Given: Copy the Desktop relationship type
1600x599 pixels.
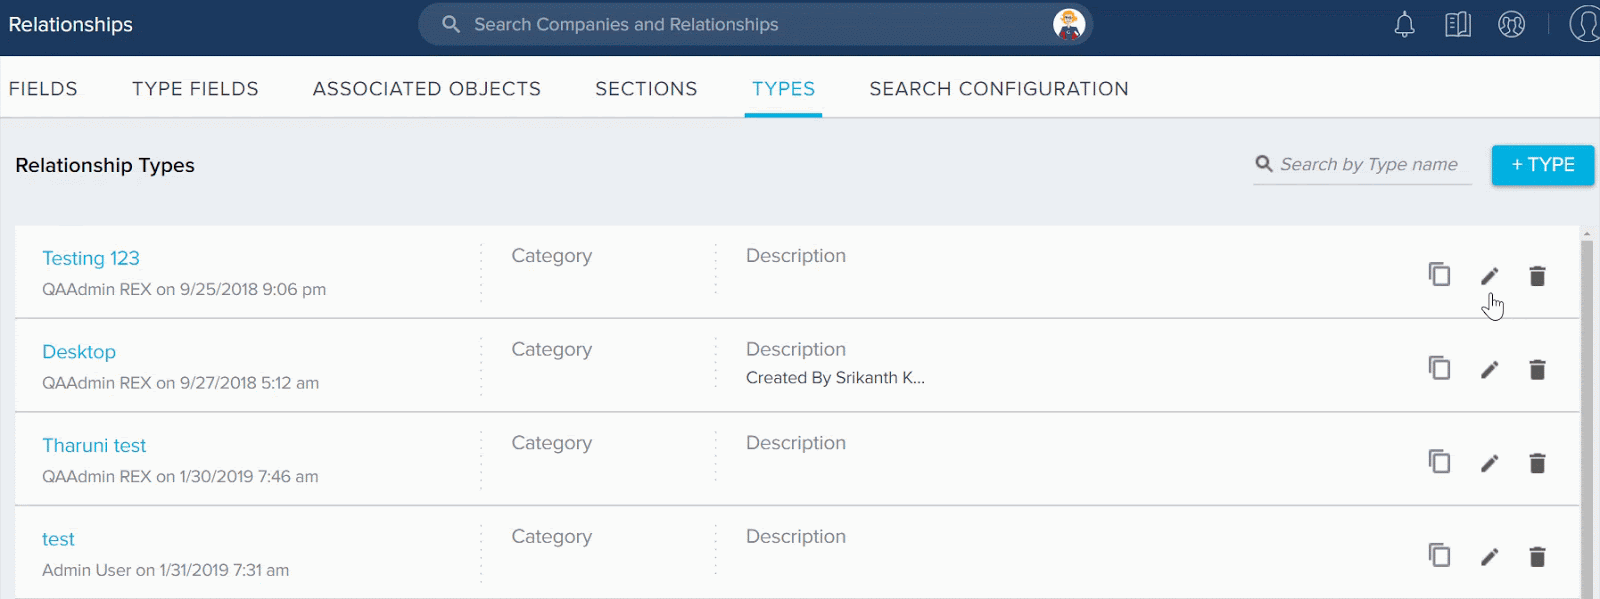Looking at the screenshot, I should [x=1439, y=368].
